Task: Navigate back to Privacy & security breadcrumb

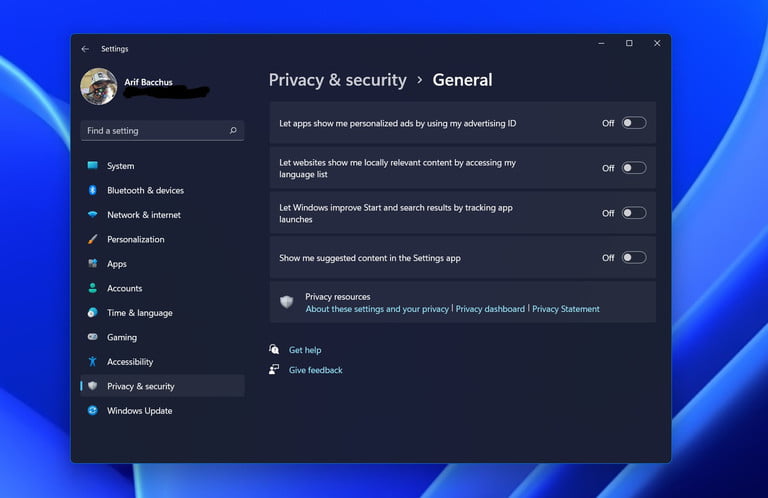Action: click(337, 80)
